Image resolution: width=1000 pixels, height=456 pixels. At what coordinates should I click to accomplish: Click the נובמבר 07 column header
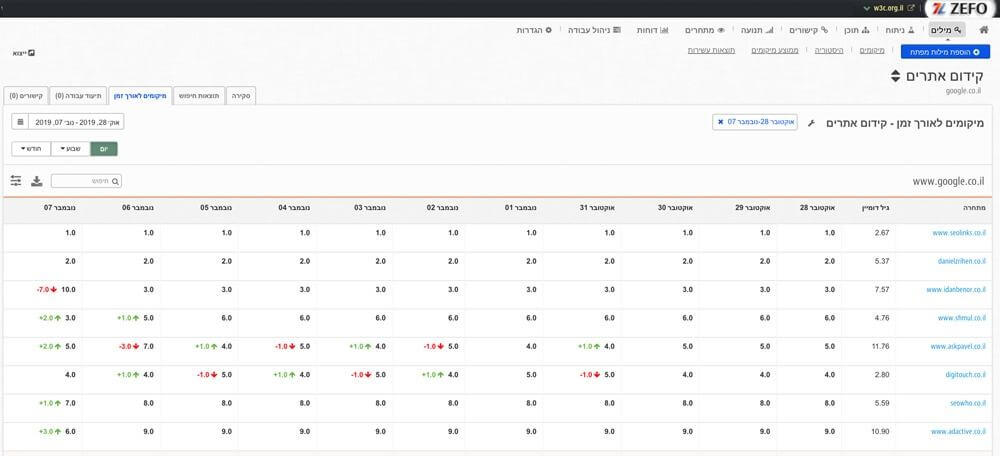[59, 208]
